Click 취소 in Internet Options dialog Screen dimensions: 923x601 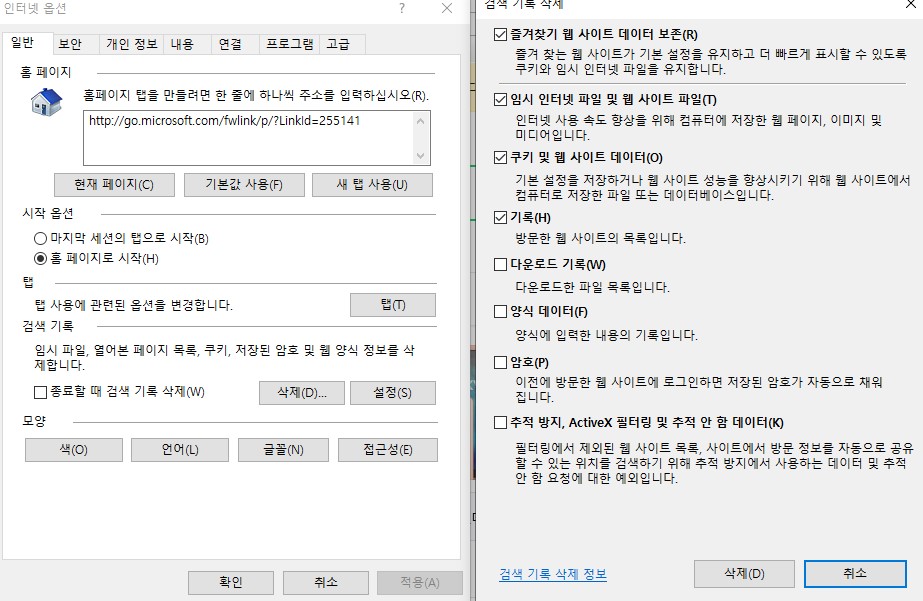326,583
